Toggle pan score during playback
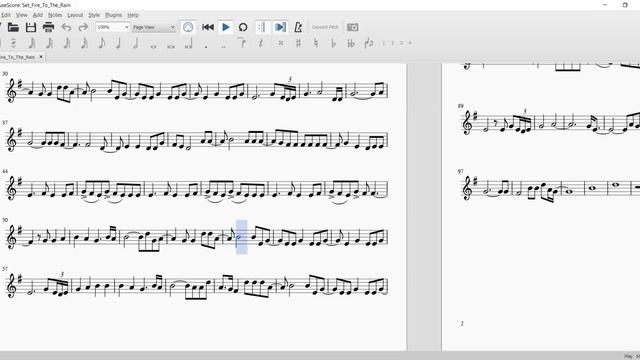 (x=280, y=27)
